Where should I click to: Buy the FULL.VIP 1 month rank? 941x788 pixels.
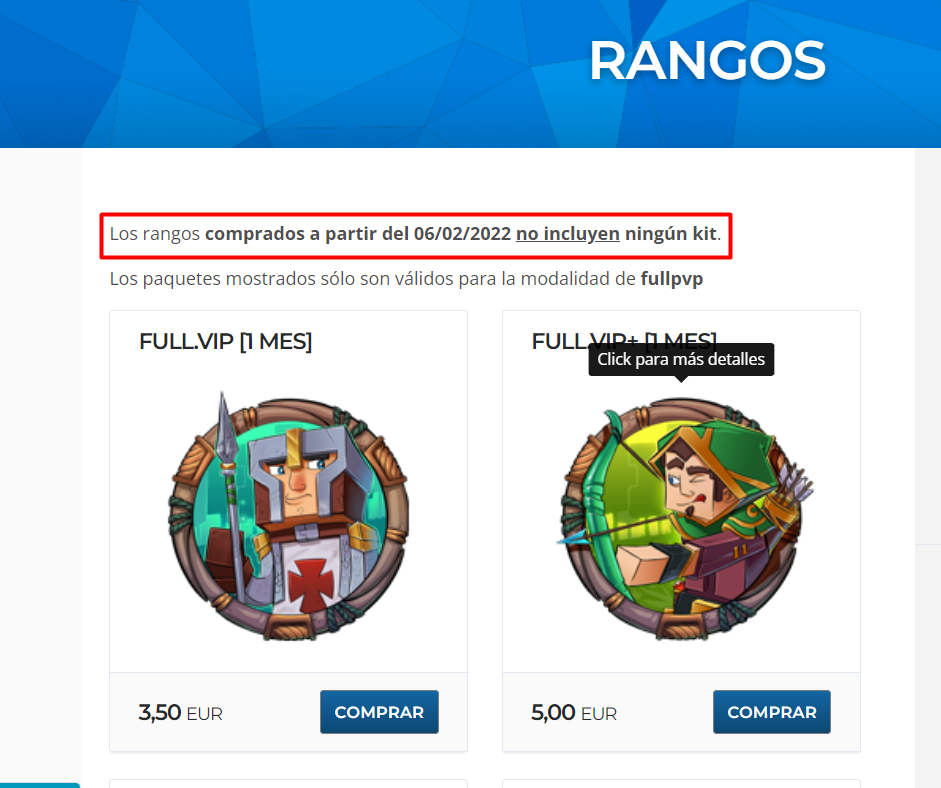click(379, 712)
